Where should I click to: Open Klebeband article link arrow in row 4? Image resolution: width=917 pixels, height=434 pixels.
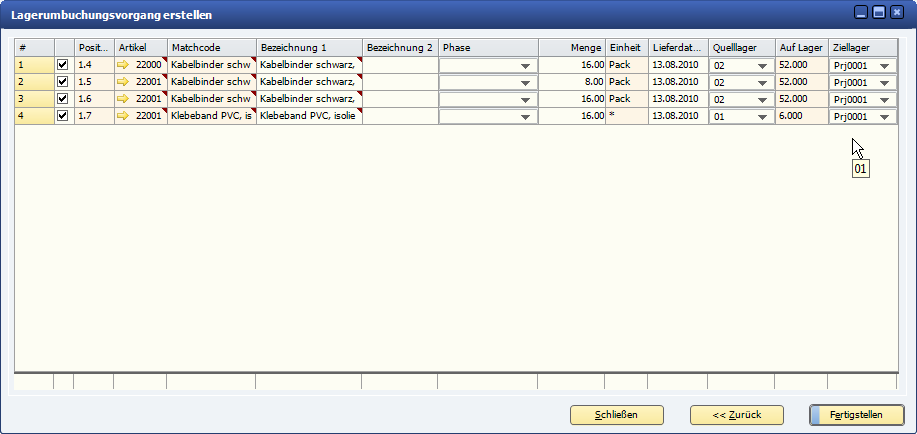124,116
